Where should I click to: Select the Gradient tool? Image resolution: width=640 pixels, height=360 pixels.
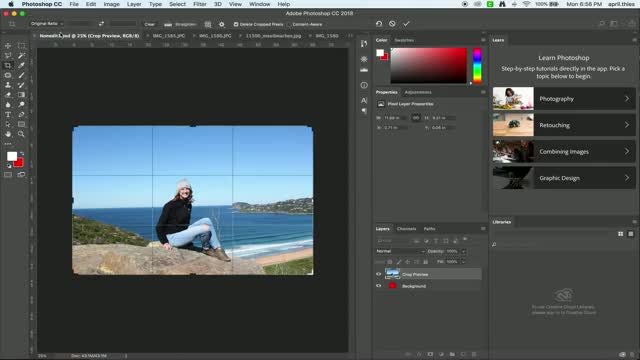point(21,95)
